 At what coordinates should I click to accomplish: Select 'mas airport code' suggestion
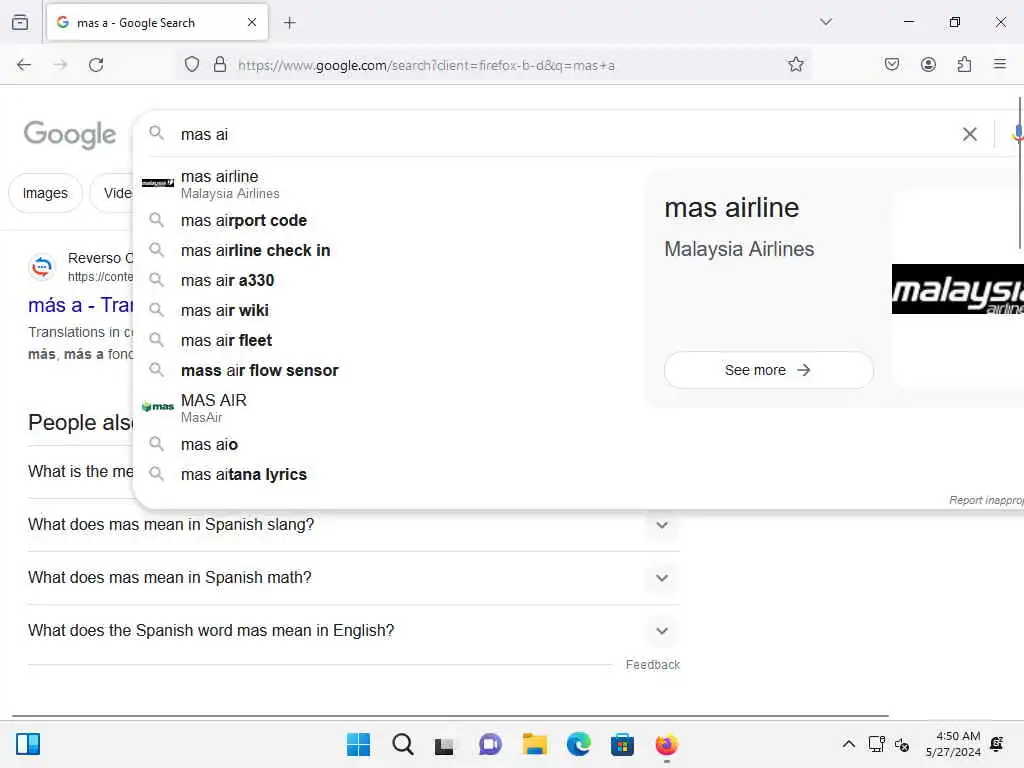pos(389,221)
